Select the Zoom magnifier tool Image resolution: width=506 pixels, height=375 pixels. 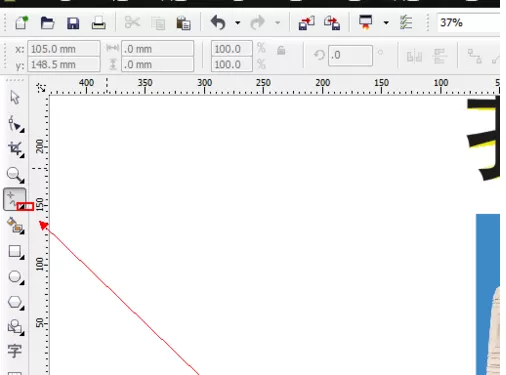14,174
